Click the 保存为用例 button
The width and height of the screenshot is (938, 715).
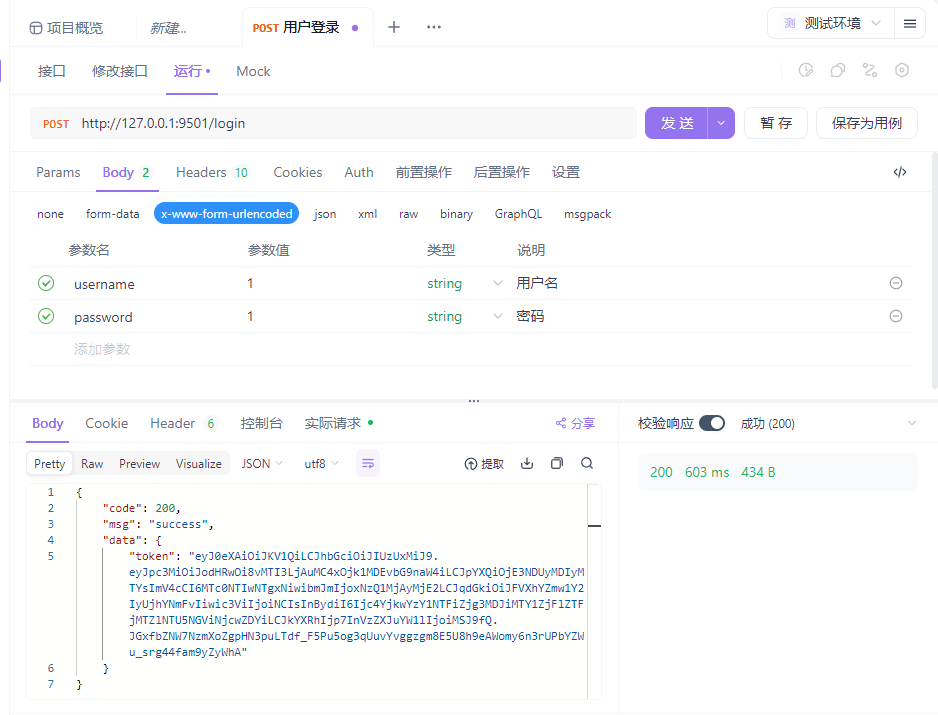tap(867, 123)
